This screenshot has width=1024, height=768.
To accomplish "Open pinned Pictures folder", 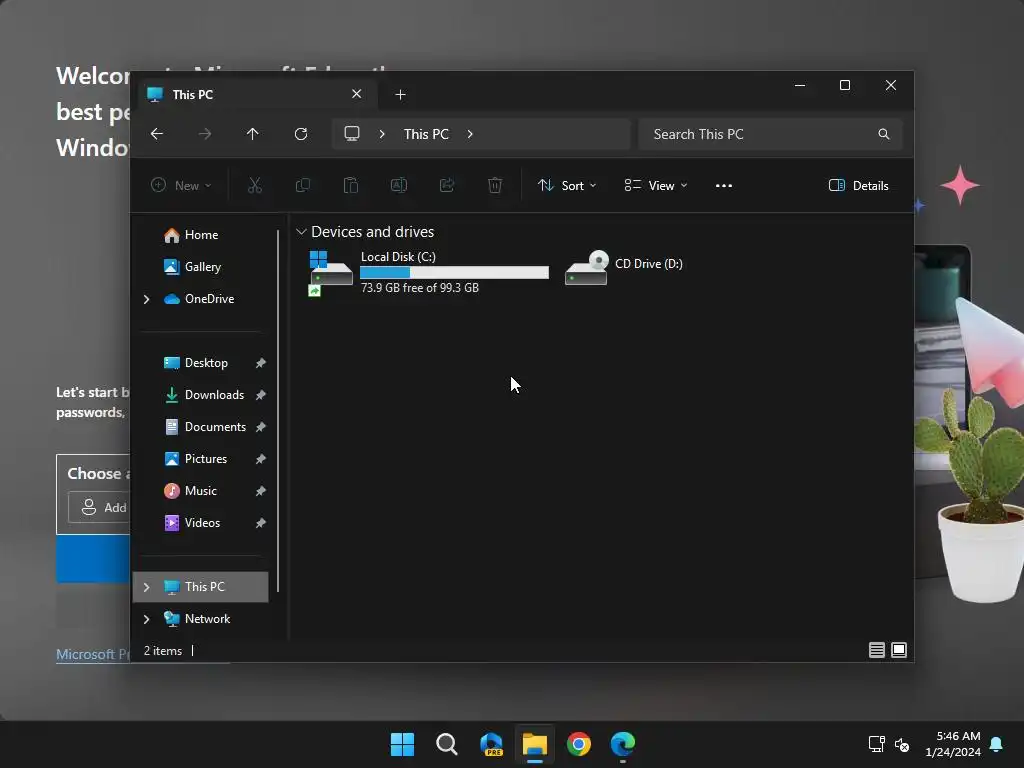I will [x=201, y=459].
